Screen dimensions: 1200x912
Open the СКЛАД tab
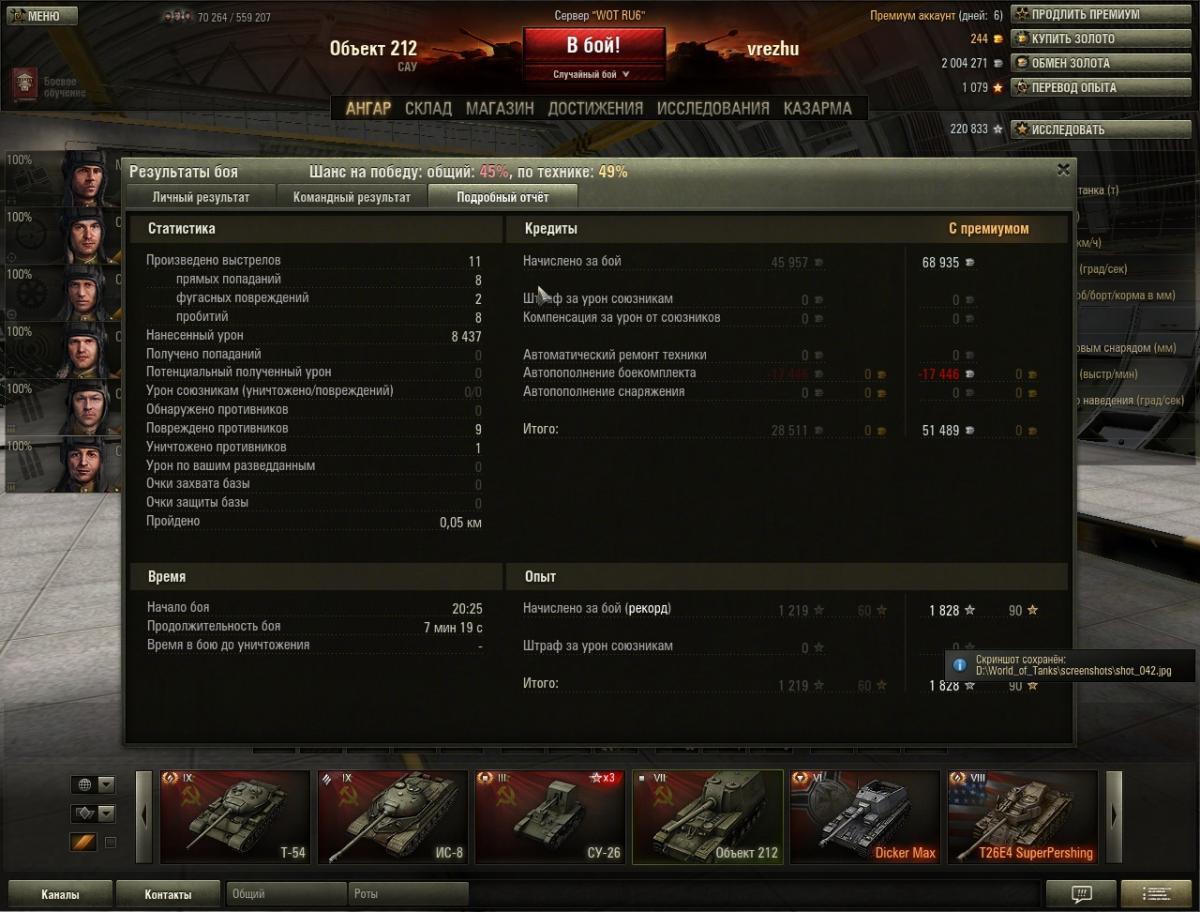[428, 108]
